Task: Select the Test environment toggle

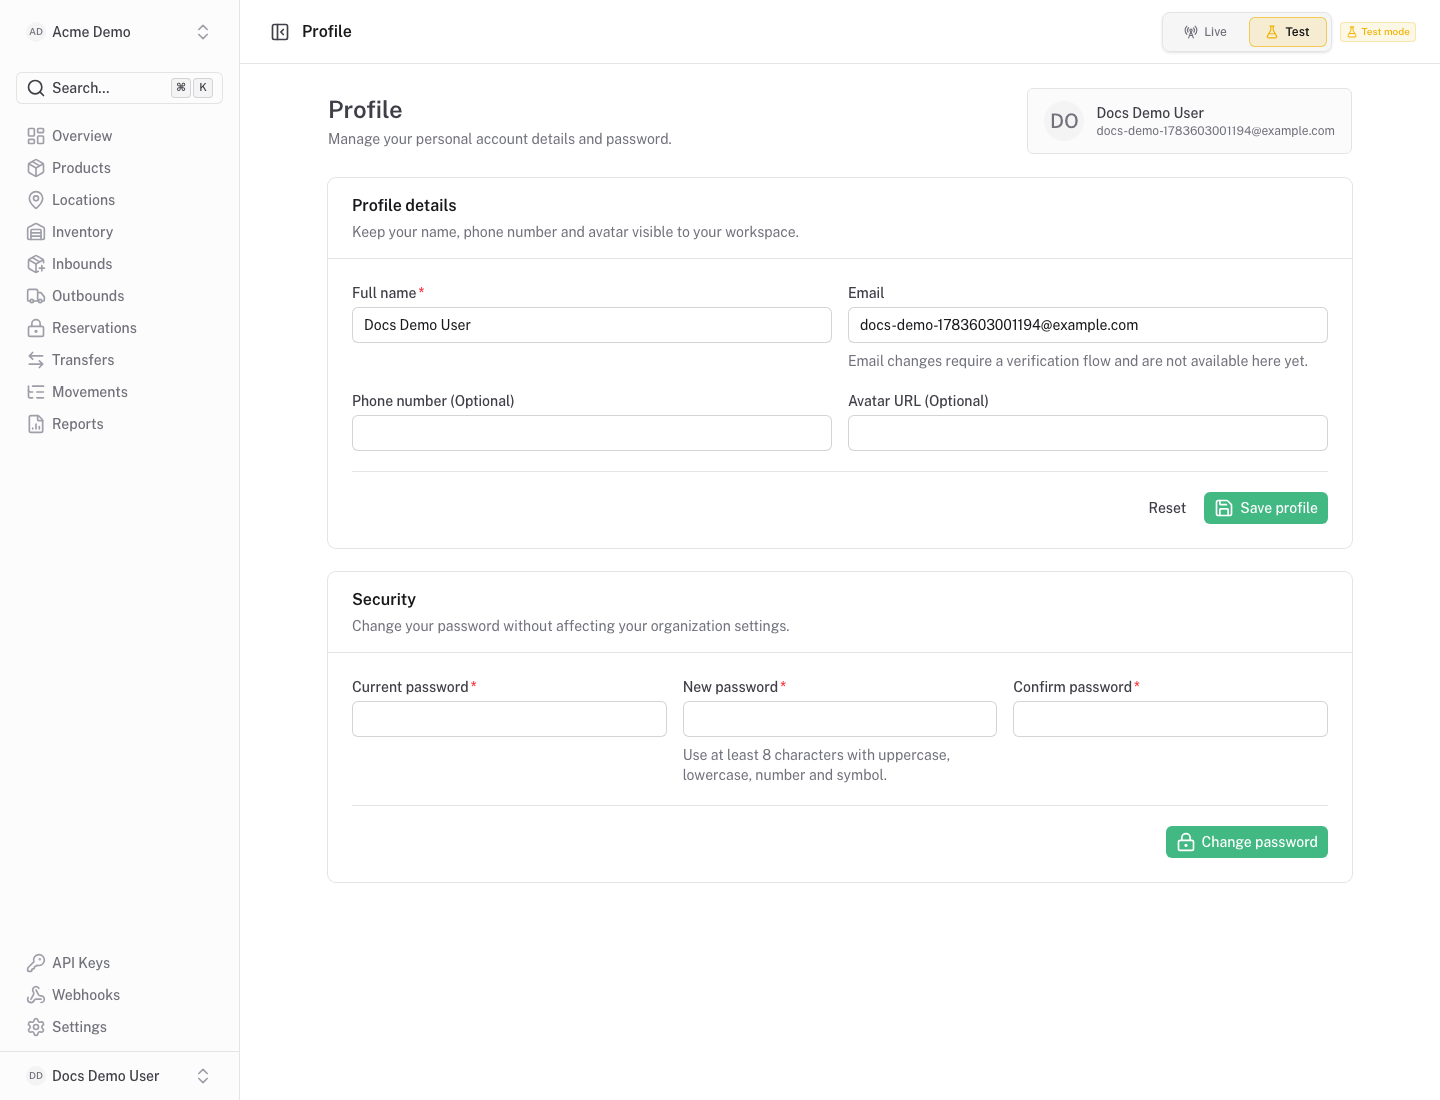Action: tap(1288, 32)
